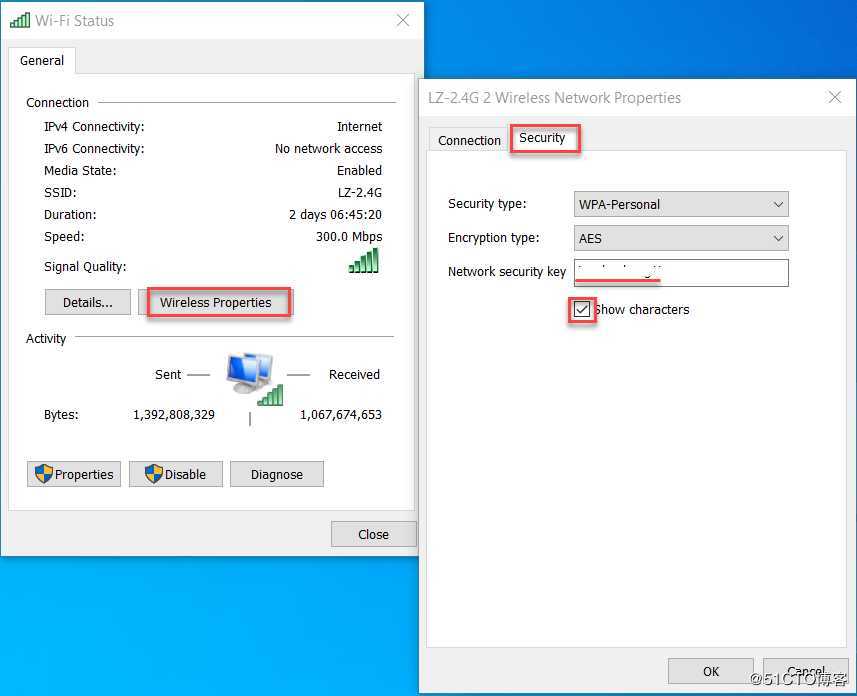The image size is (857, 696).
Task: Close the Wi-Fi Status window with X
Action: click(403, 21)
